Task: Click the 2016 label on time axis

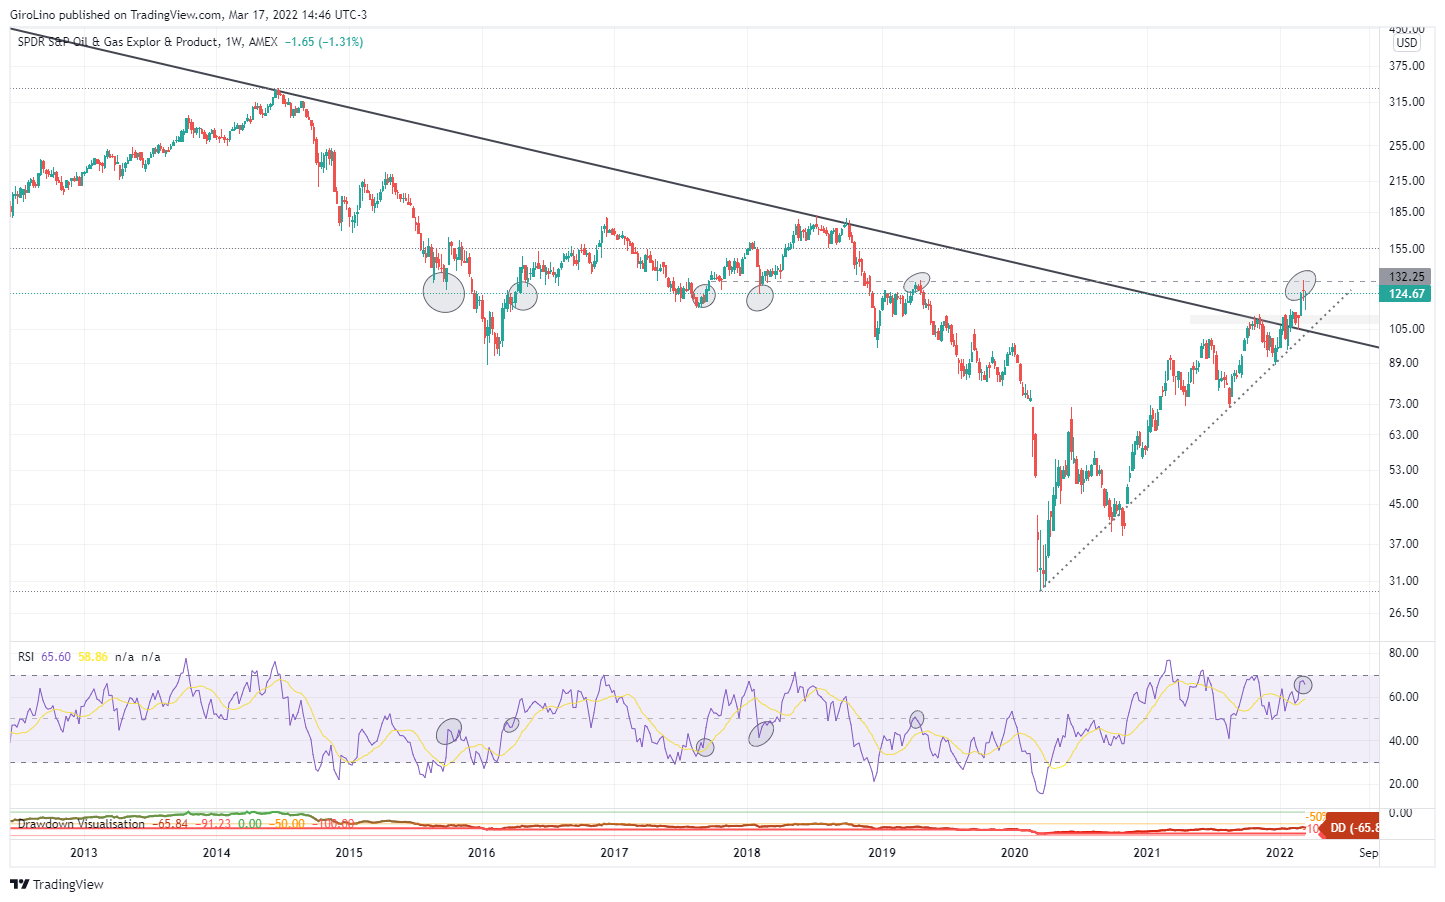Action: pyautogui.click(x=481, y=853)
